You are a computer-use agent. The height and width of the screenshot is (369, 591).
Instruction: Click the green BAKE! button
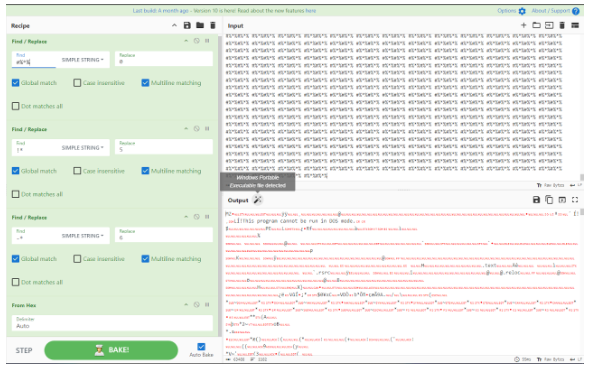[x=111, y=350]
